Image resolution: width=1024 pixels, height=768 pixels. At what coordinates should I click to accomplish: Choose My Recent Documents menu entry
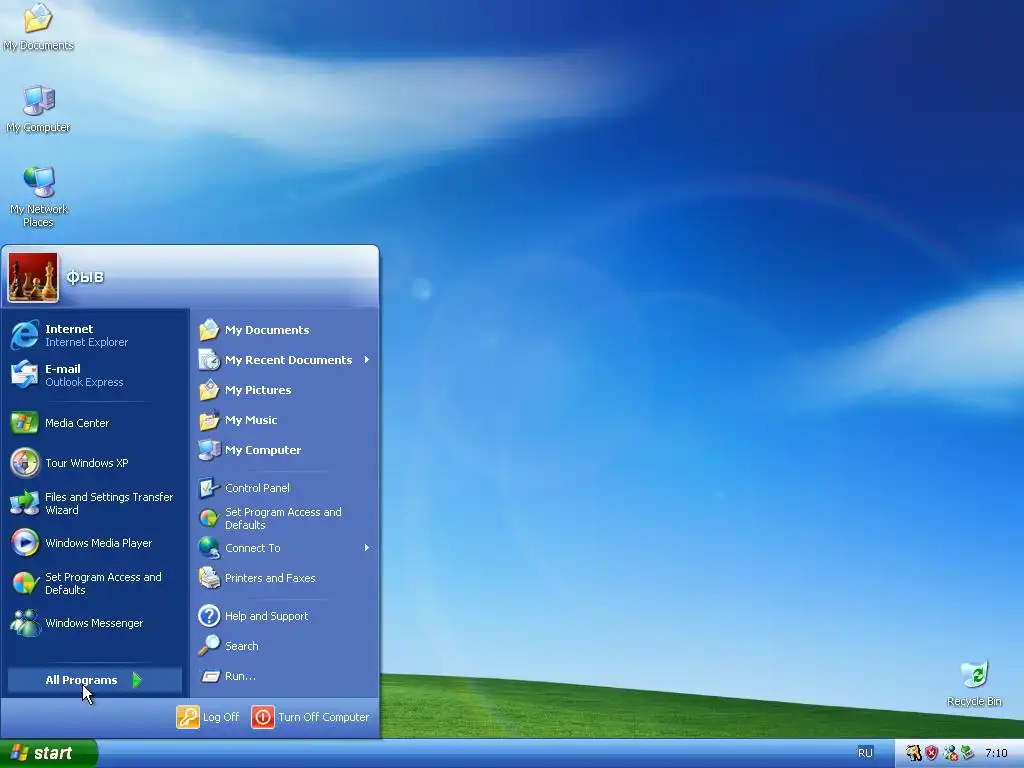click(285, 360)
